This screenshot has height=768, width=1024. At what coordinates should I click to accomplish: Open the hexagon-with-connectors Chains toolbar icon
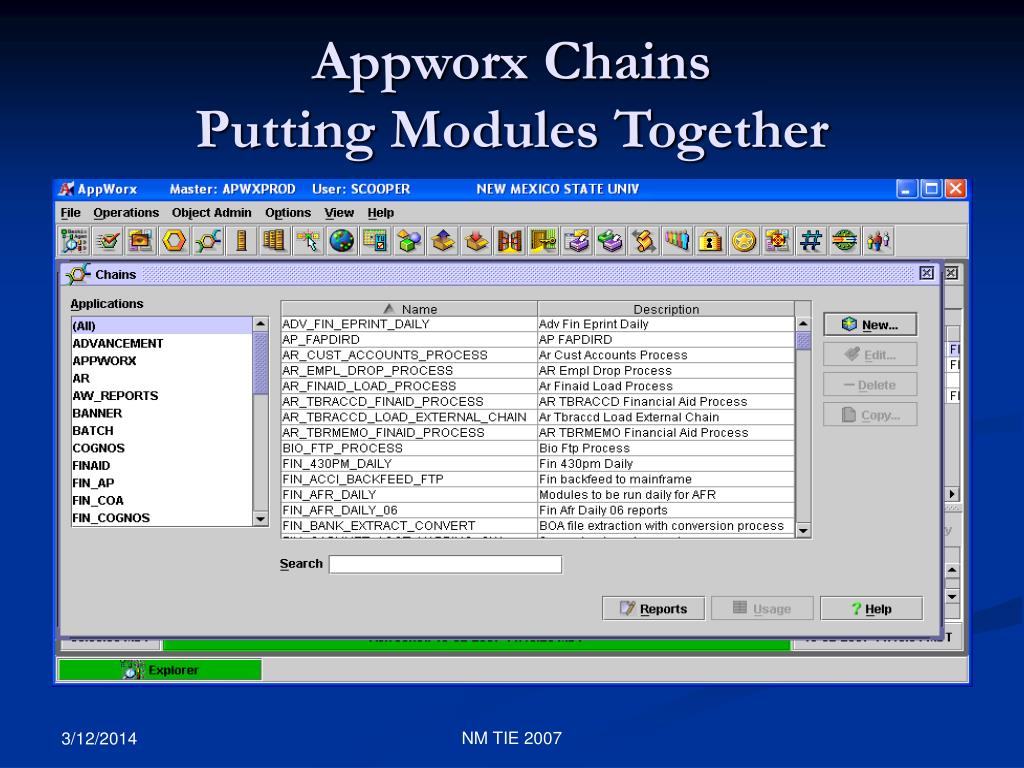click(208, 241)
